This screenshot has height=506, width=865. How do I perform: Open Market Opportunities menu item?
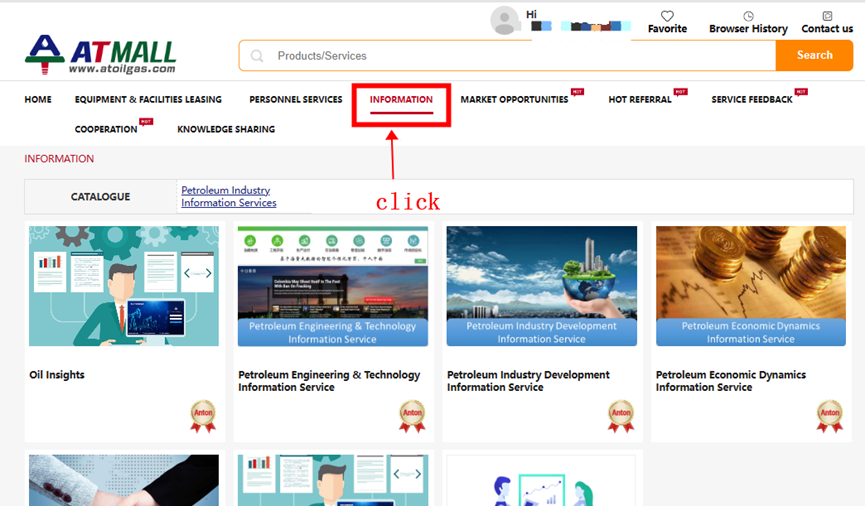514,100
